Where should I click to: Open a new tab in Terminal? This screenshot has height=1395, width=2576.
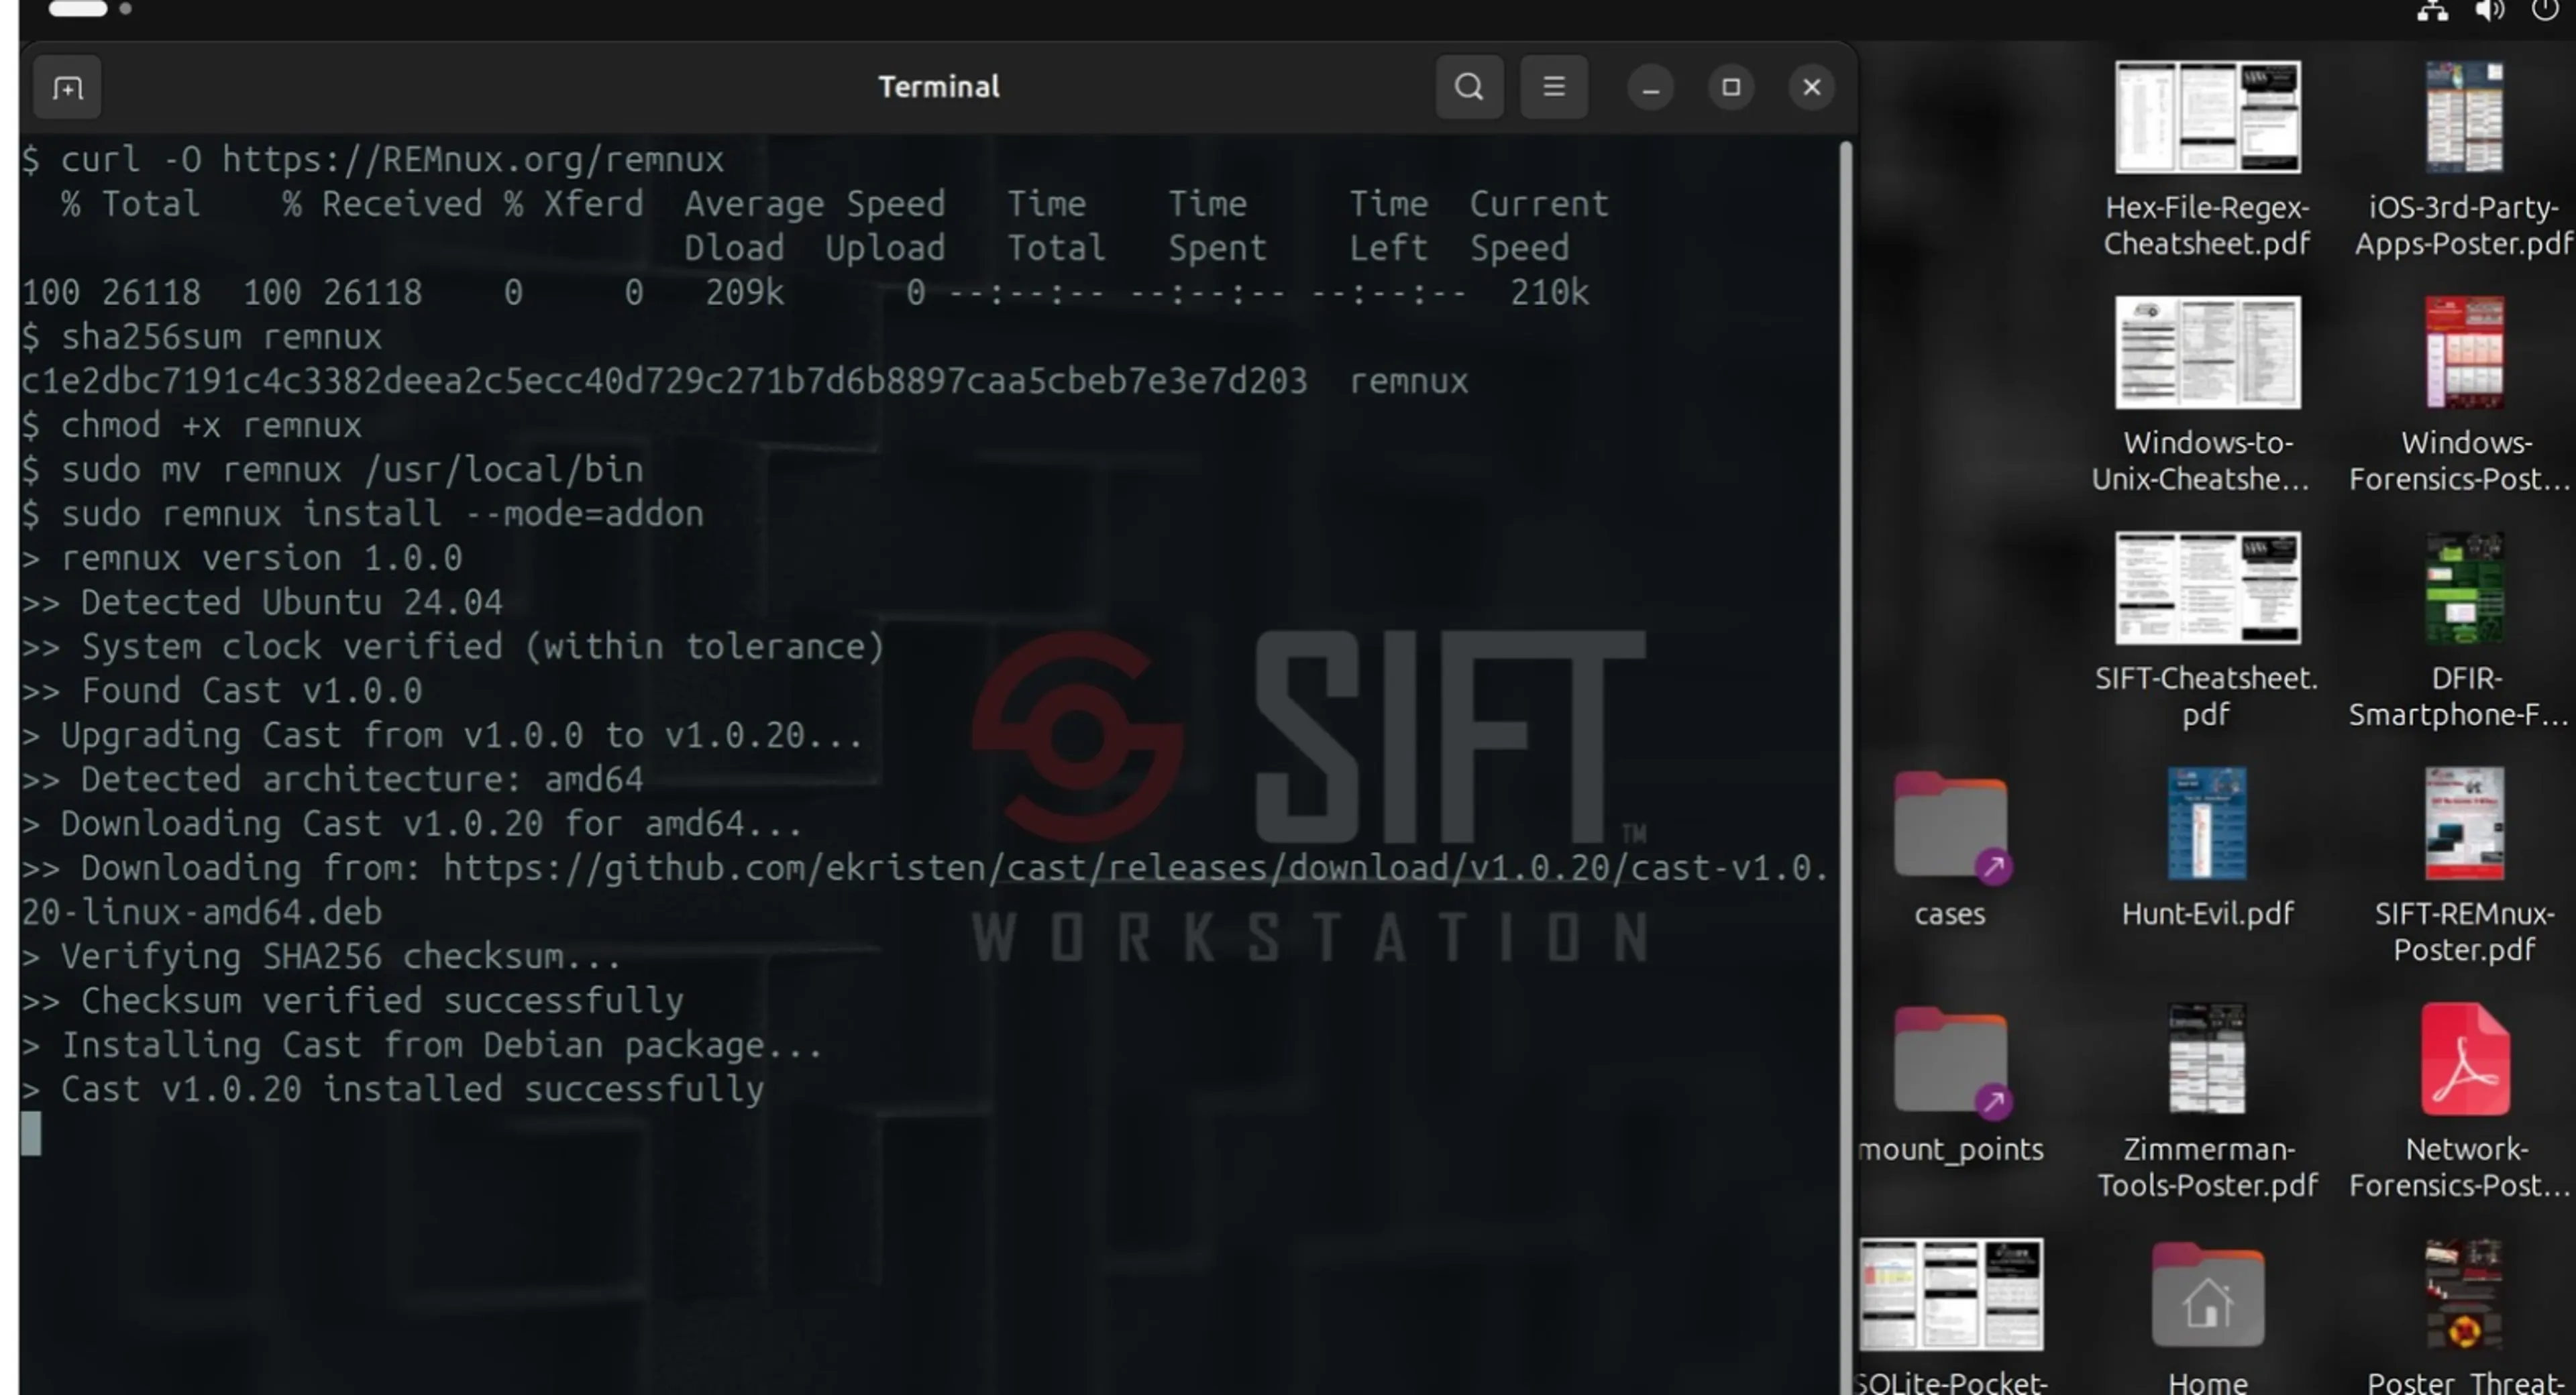coord(67,88)
